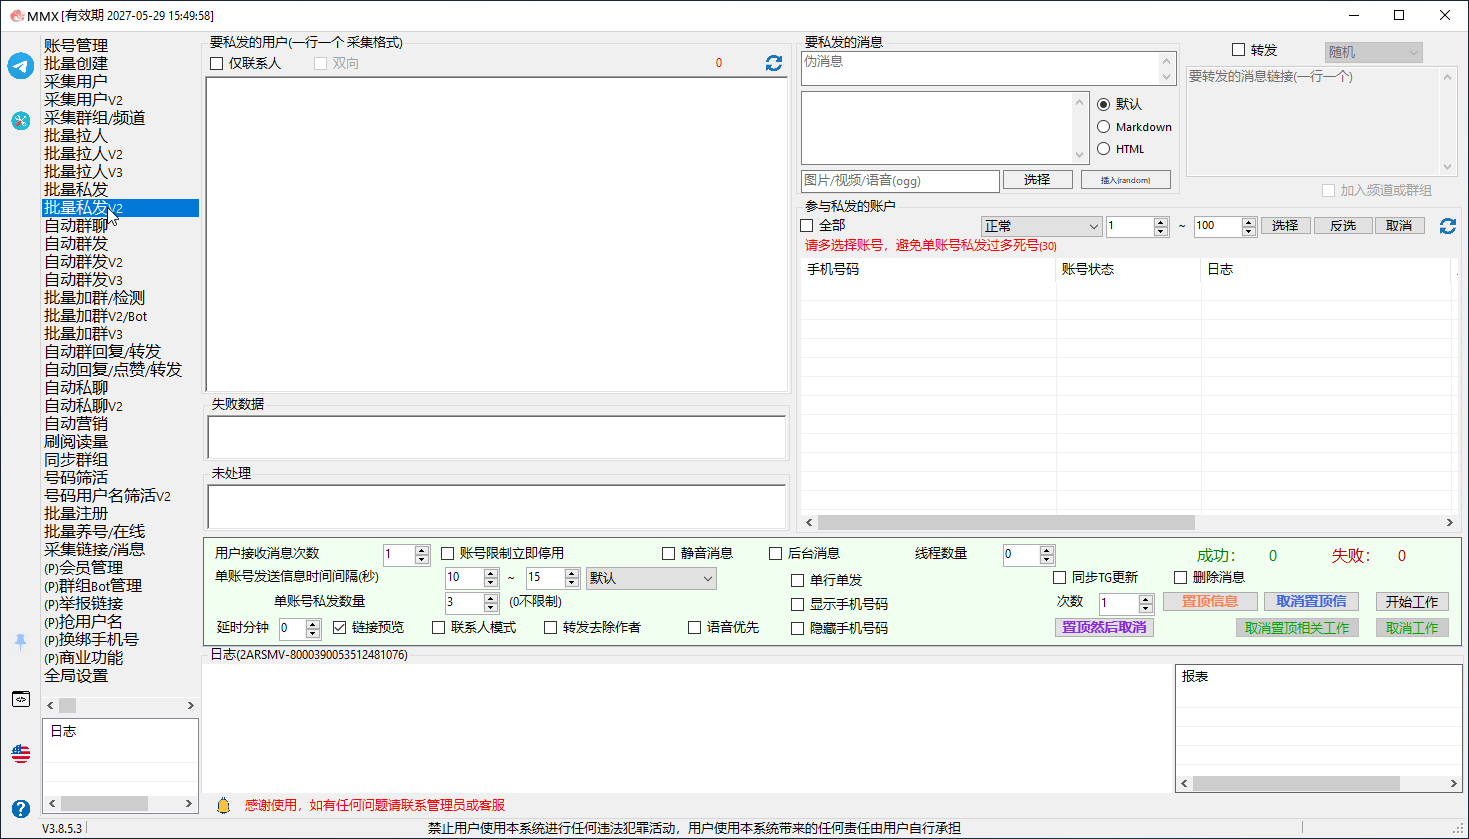Viewport: 1469px width, 839px height.
Task: Click 选择 button for media file
Action: point(1037,180)
